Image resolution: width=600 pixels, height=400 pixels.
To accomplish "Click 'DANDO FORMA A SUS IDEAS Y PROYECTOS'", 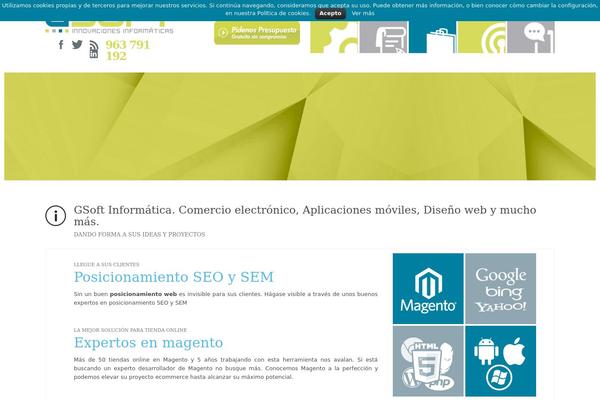I will pos(139,234).
